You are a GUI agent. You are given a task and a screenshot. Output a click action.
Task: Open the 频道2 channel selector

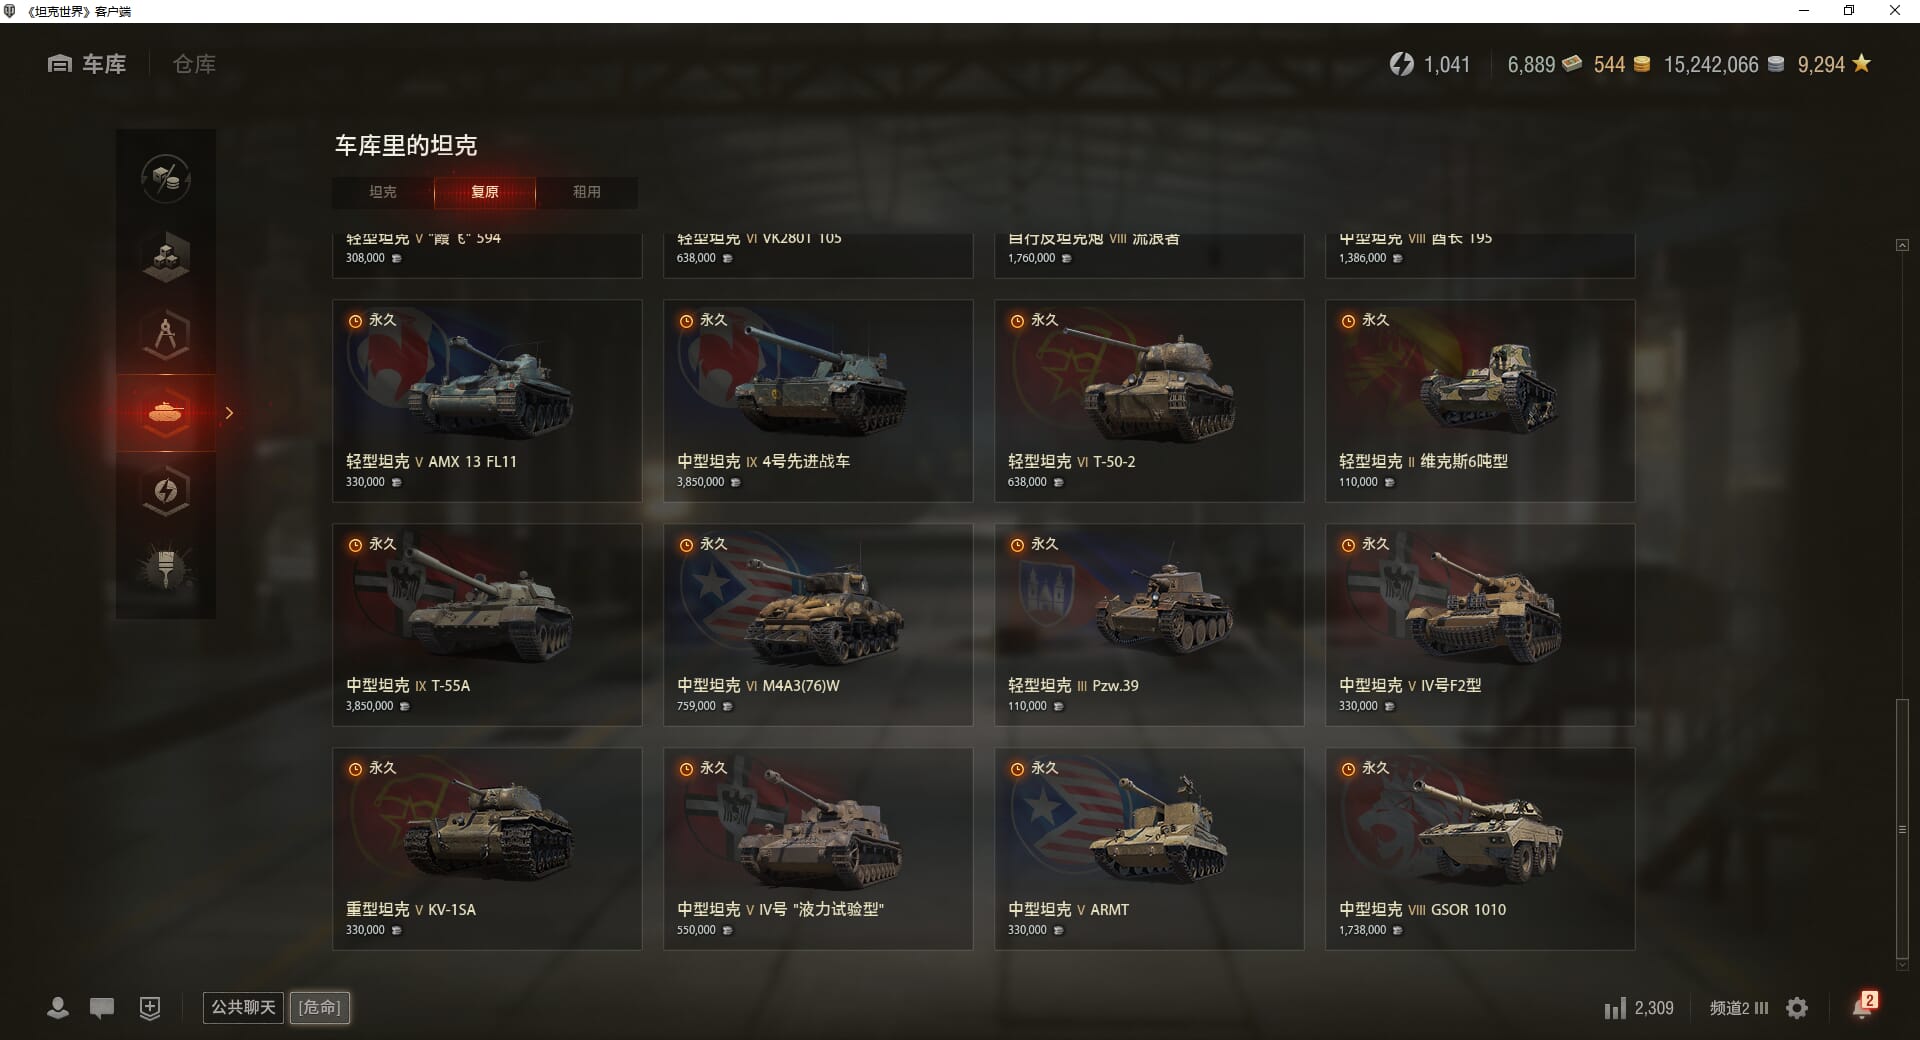pos(1739,1008)
